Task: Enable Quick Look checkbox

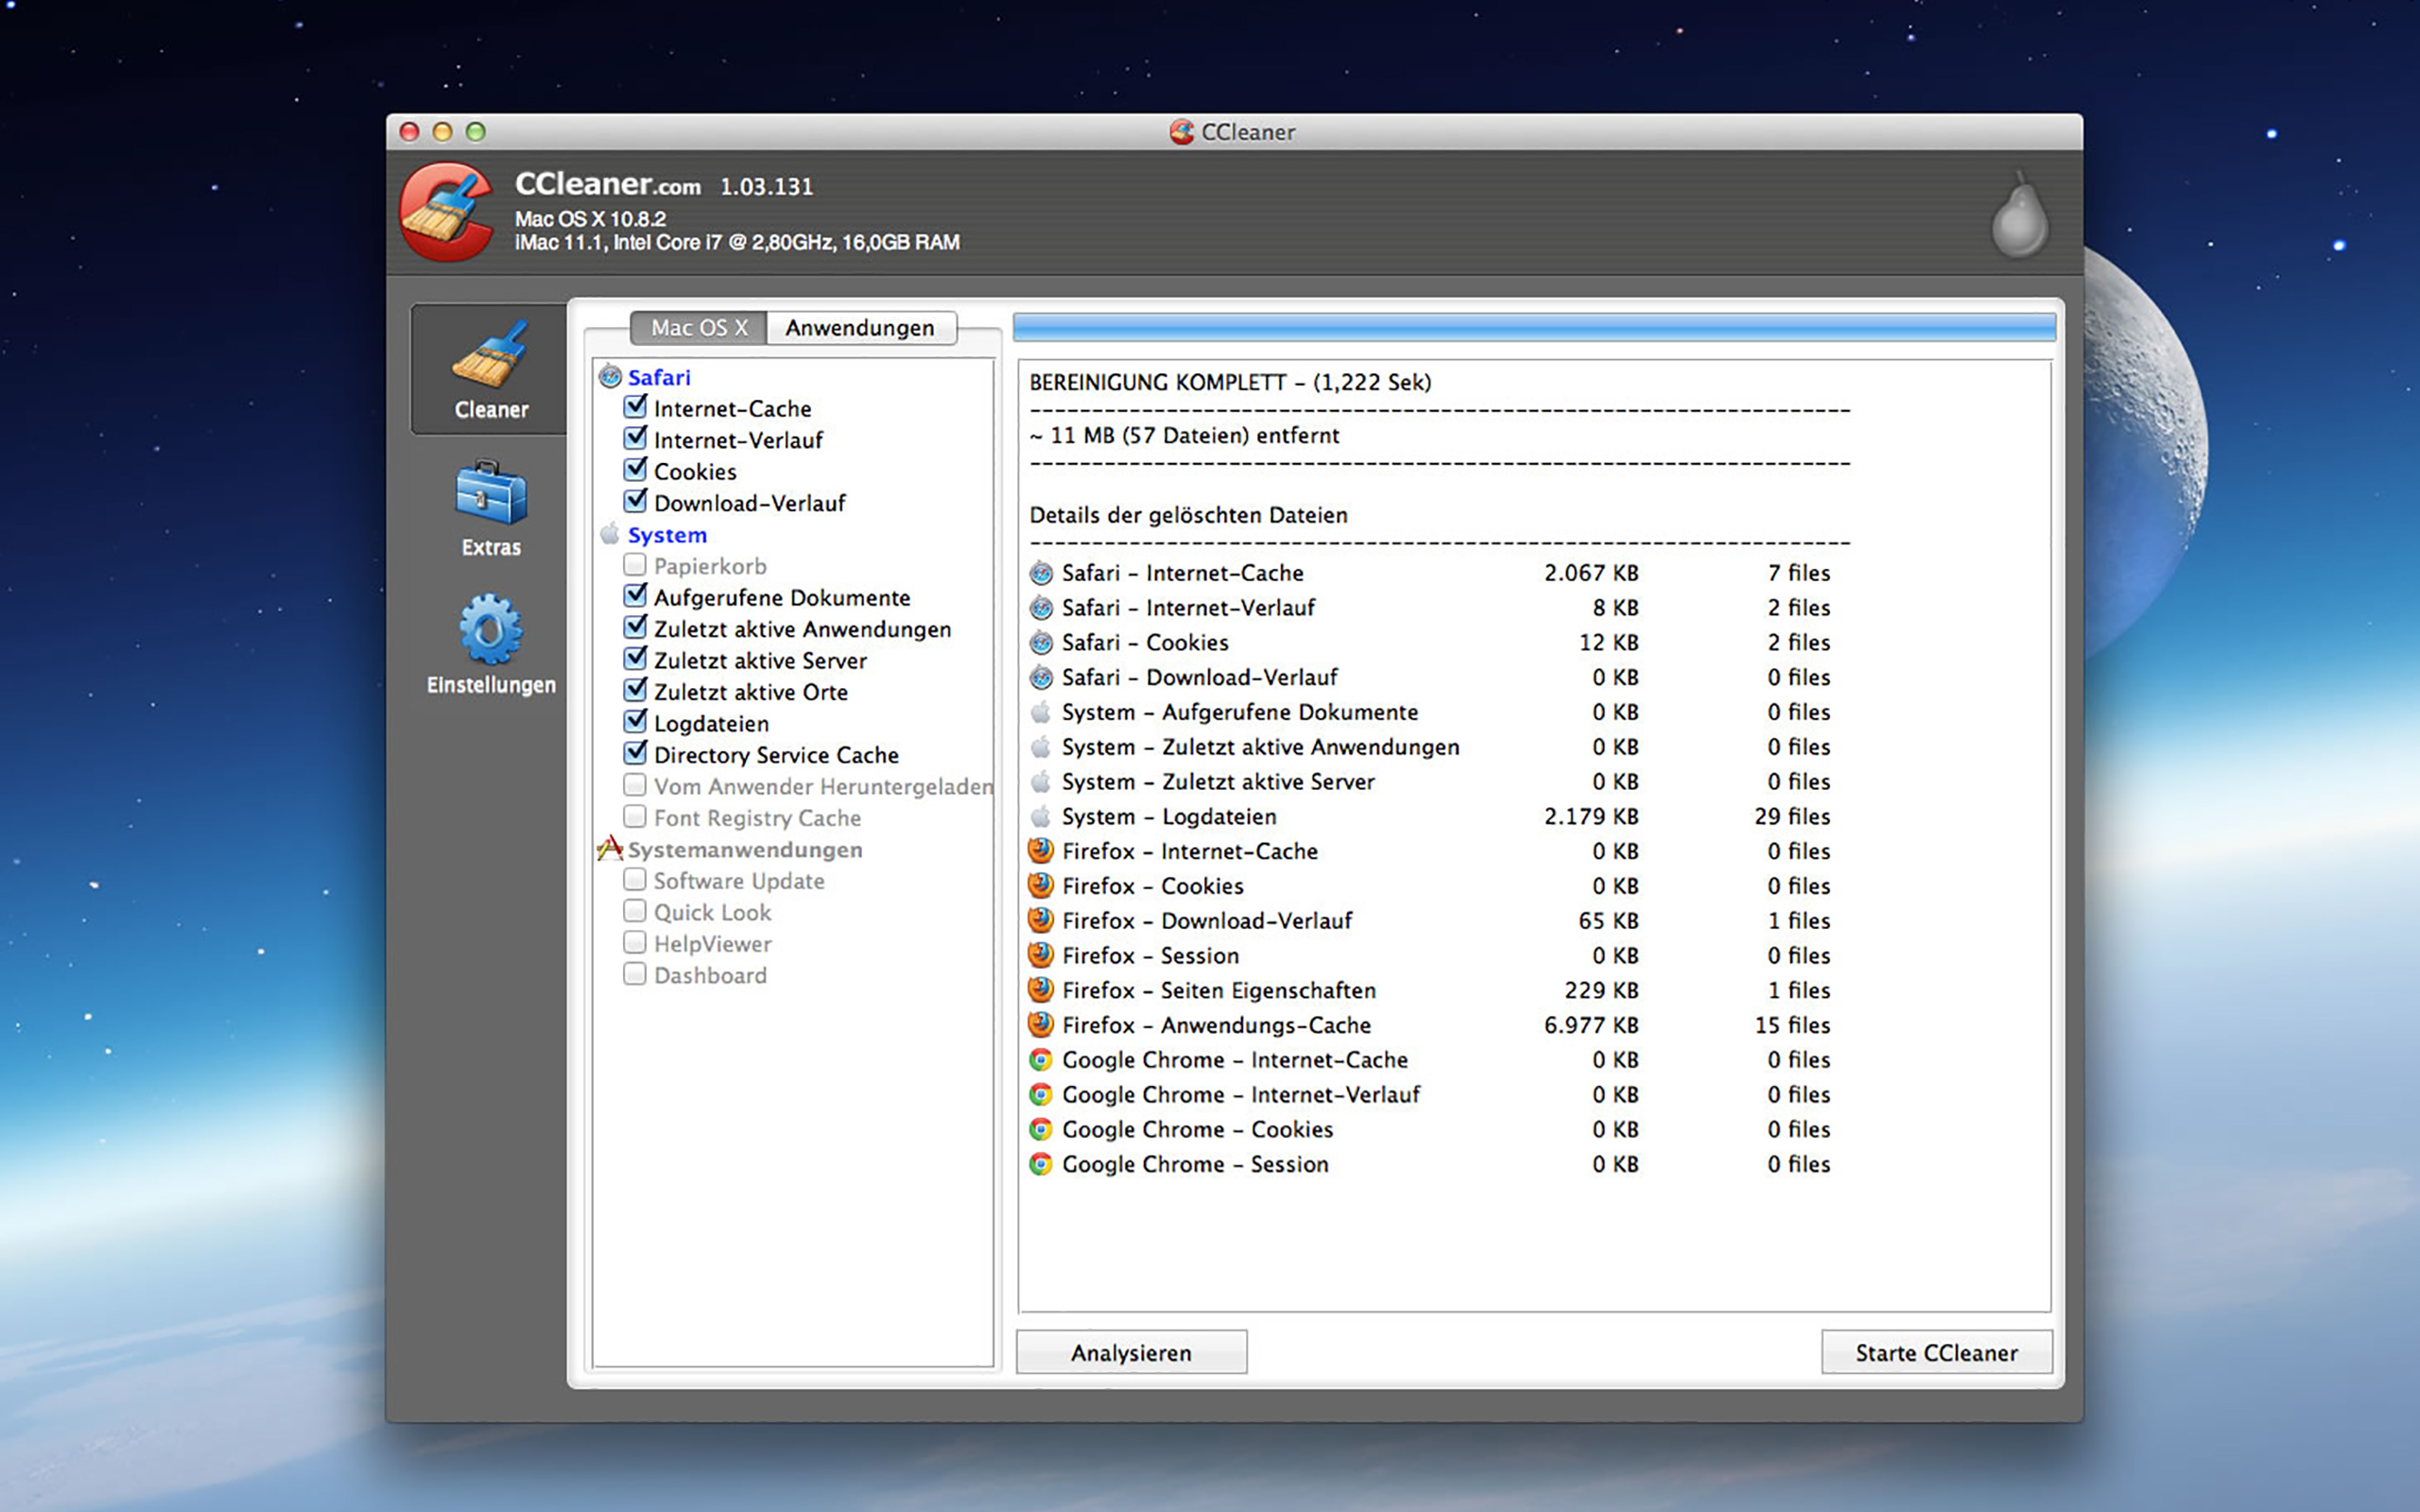Action: 635,911
